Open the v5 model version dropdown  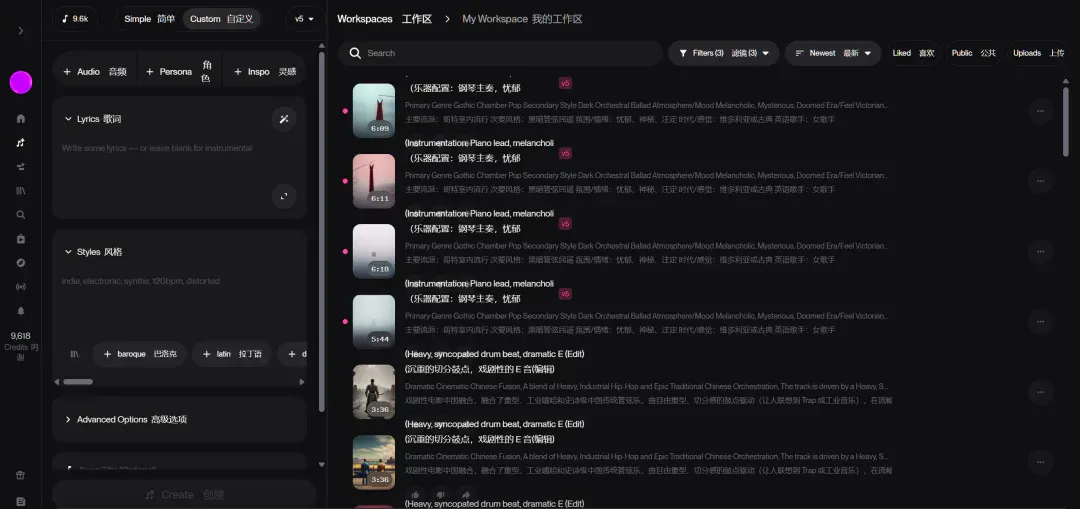(x=304, y=19)
